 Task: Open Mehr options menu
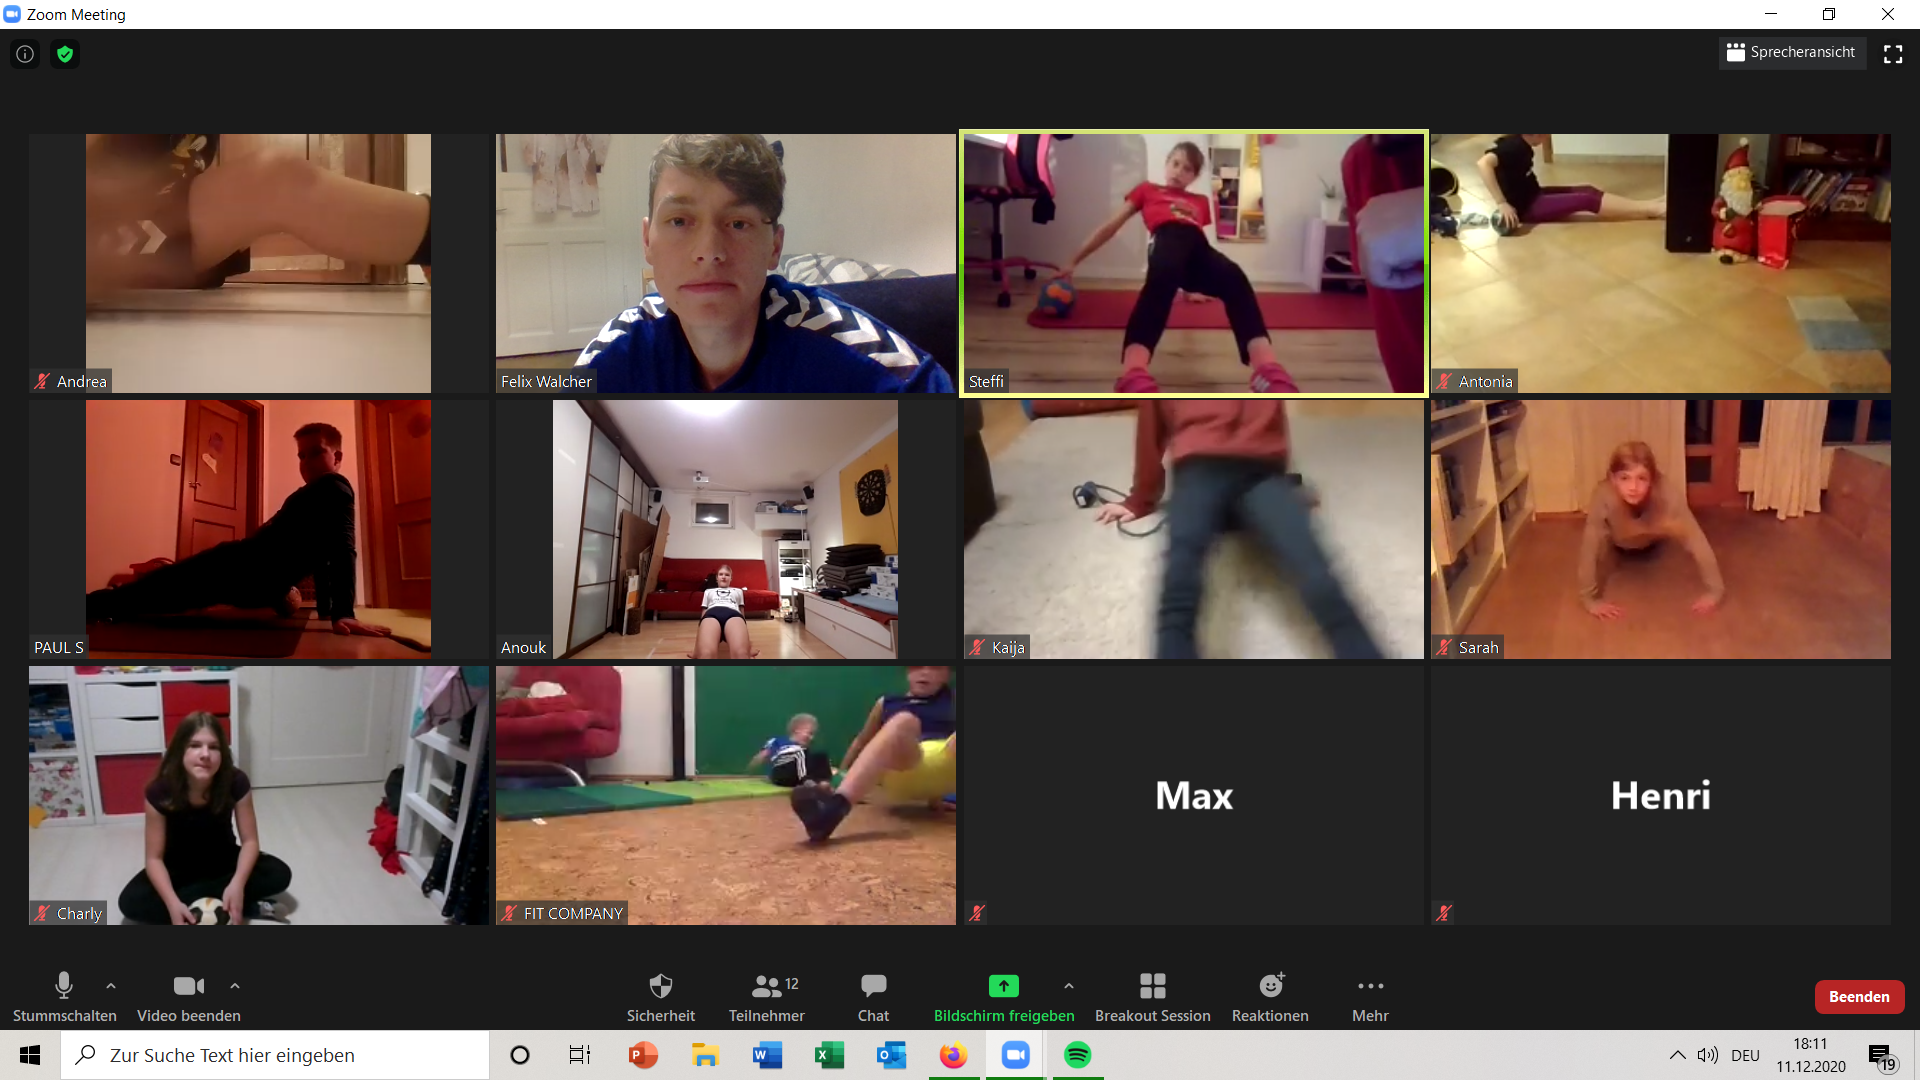tap(1370, 997)
